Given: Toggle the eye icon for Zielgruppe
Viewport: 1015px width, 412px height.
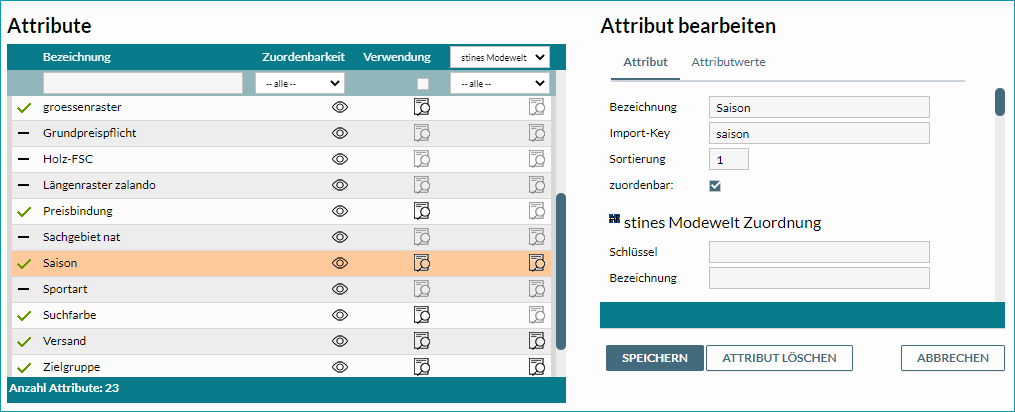Looking at the screenshot, I should click(340, 367).
